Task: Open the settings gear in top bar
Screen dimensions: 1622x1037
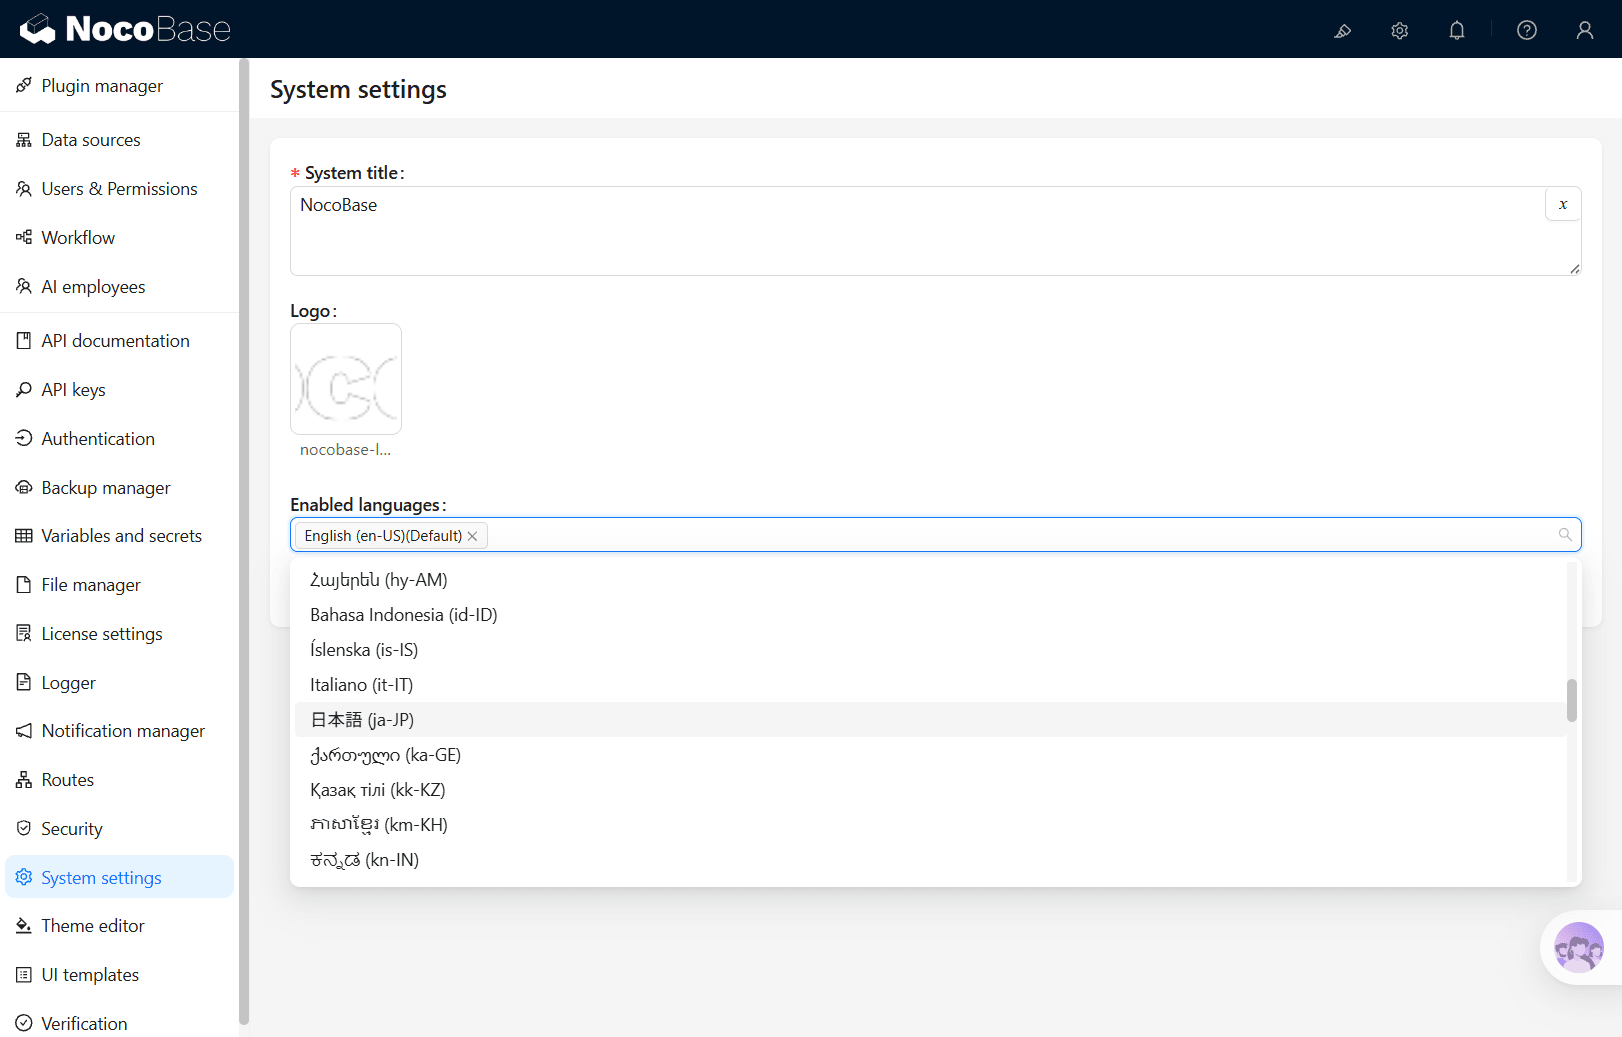Action: pyautogui.click(x=1400, y=30)
